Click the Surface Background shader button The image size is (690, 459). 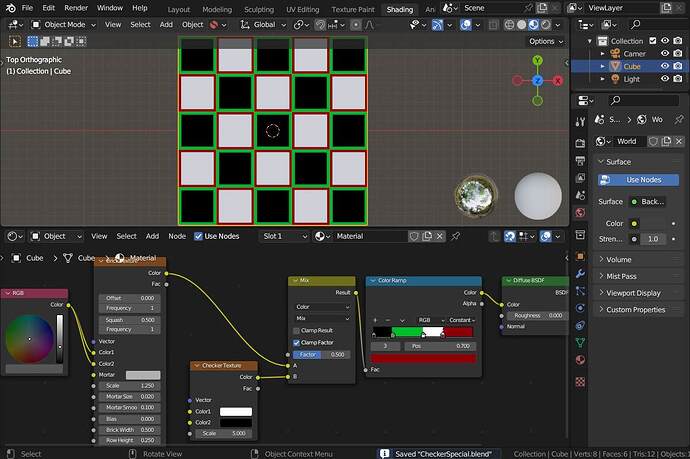[x=648, y=202]
